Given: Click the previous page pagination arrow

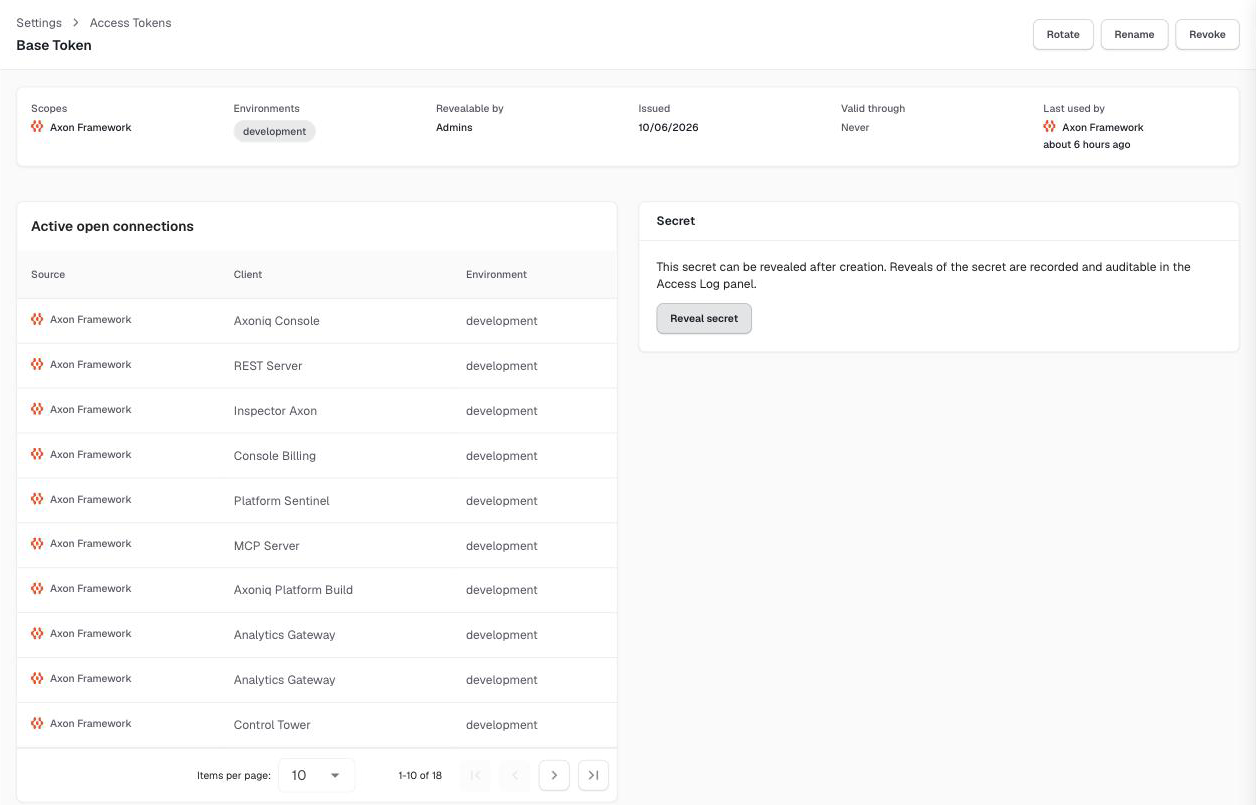Looking at the screenshot, I should pyautogui.click(x=515, y=775).
